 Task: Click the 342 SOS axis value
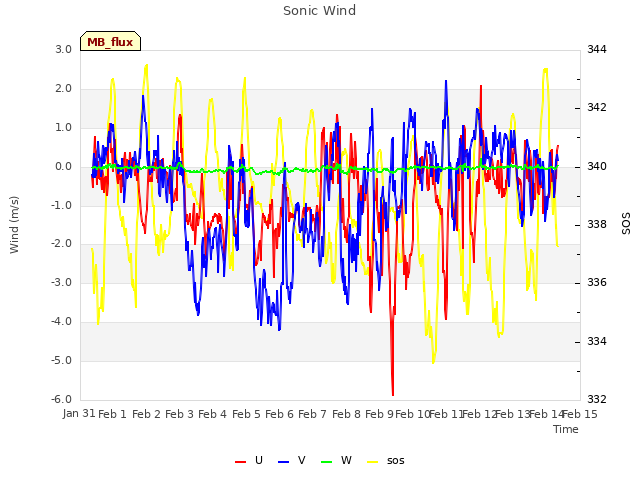(597, 108)
